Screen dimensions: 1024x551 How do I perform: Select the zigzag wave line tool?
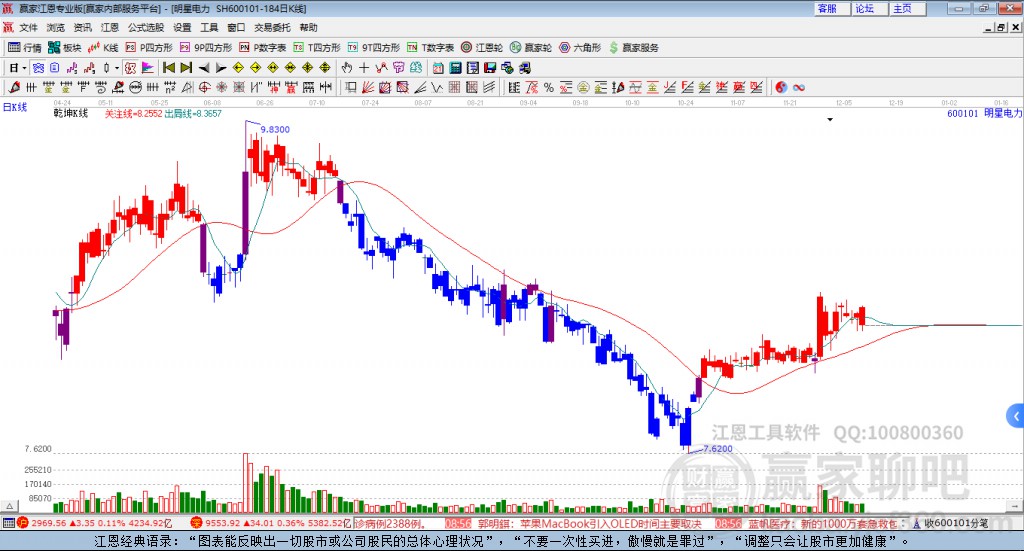(x=437, y=87)
